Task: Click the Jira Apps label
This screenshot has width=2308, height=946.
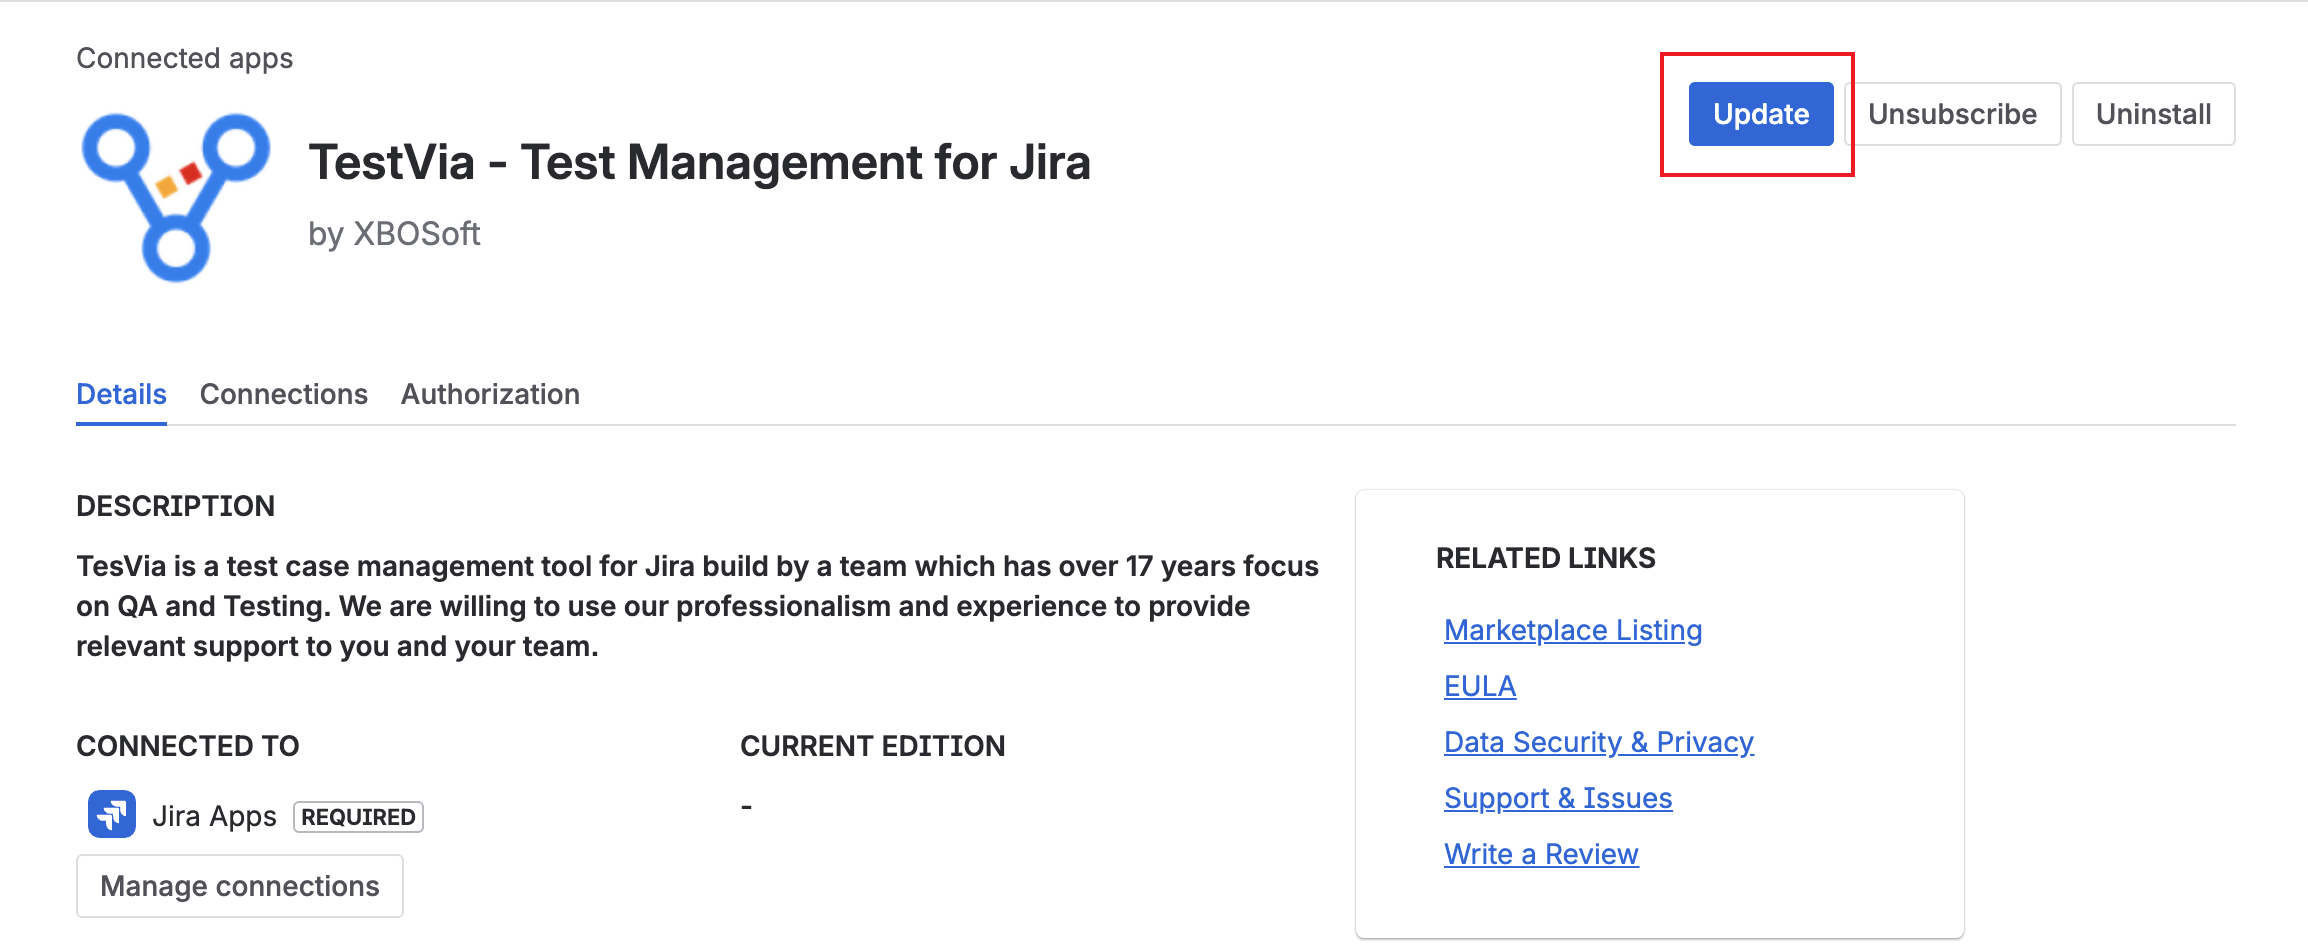Action: point(214,816)
